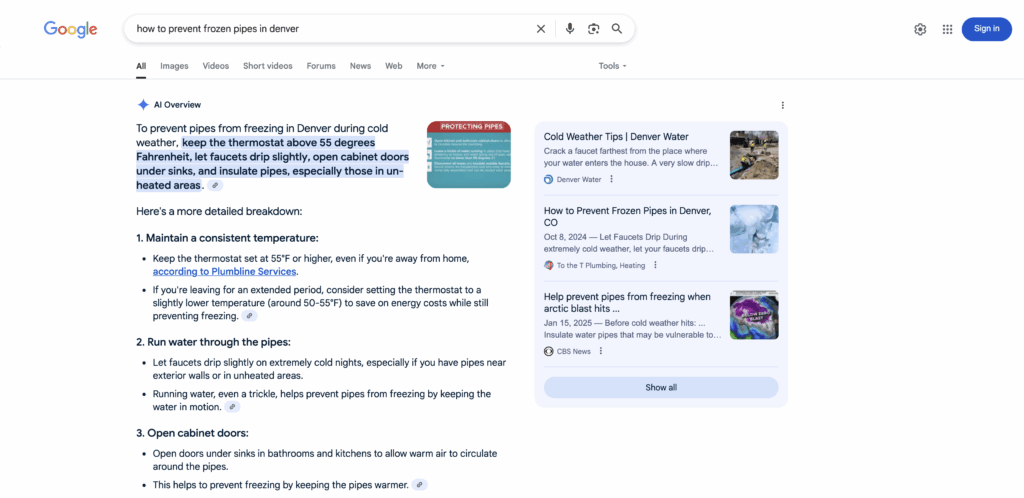
Task: Switch to the Images tab
Action: [174, 66]
